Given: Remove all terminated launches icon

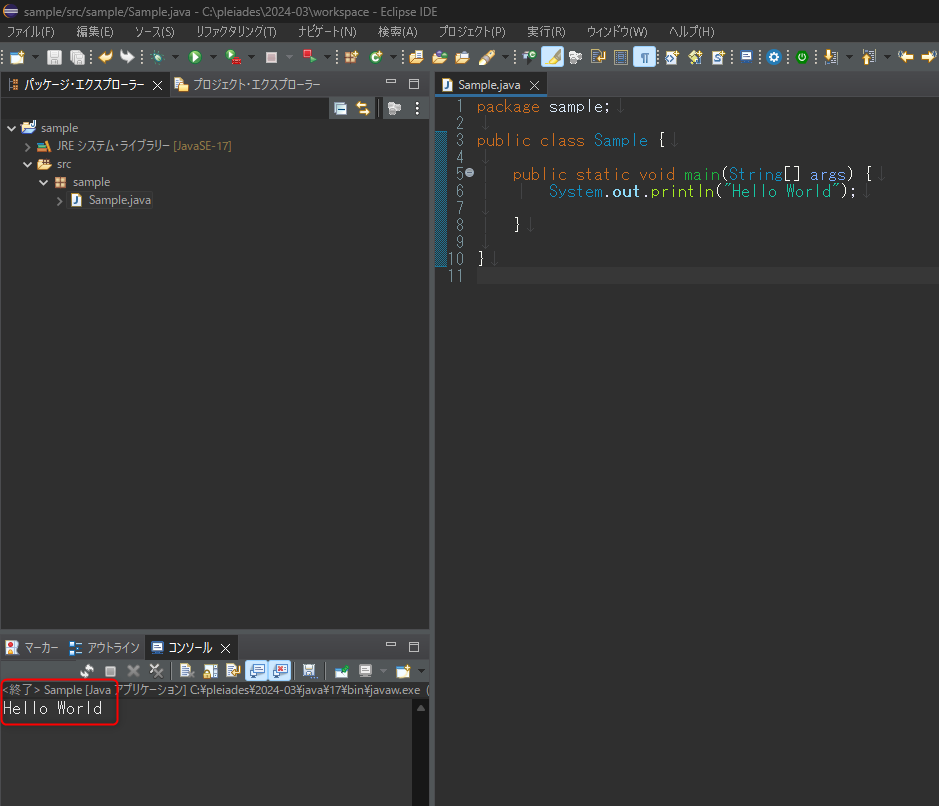Looking at the screenshot, I should [156, 671].
